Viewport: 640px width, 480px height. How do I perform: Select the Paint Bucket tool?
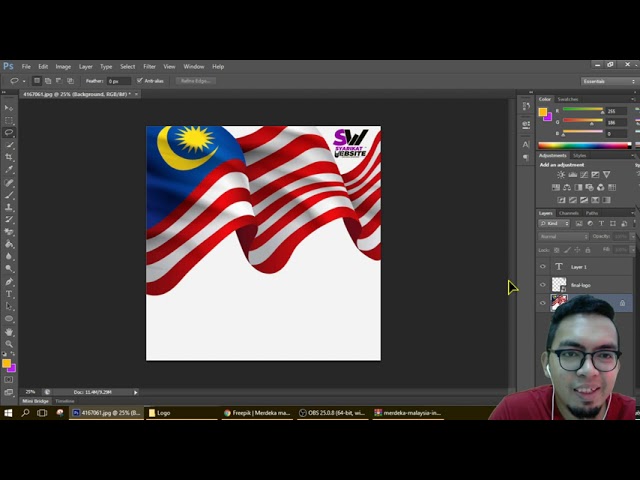point(9,244)
